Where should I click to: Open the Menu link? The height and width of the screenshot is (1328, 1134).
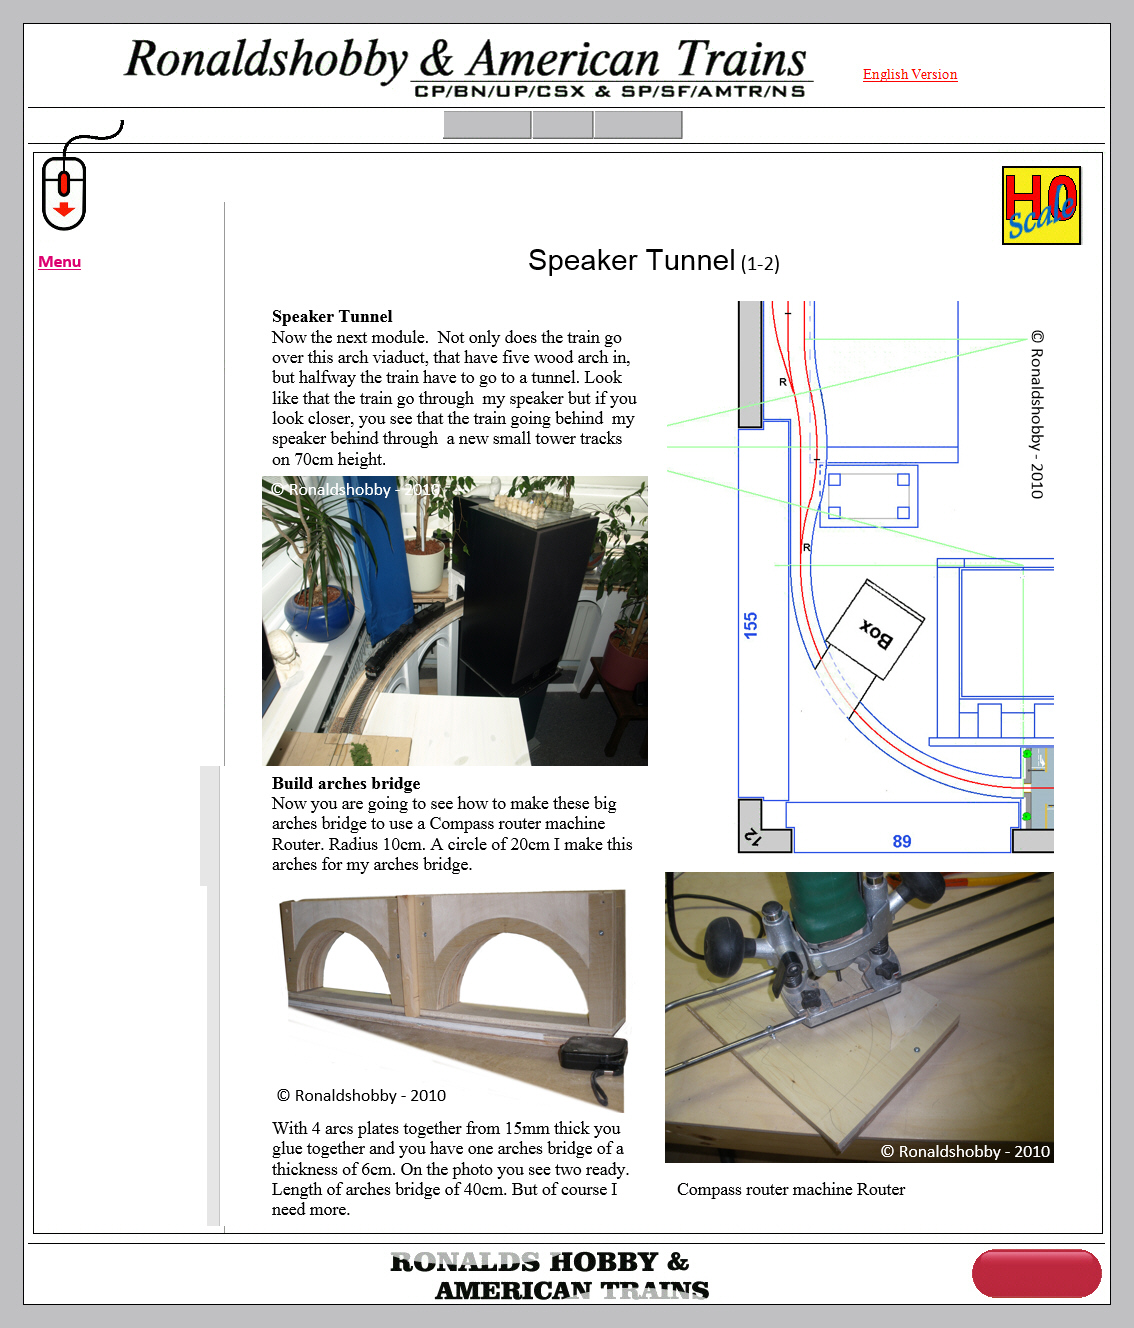pos(59,262)
